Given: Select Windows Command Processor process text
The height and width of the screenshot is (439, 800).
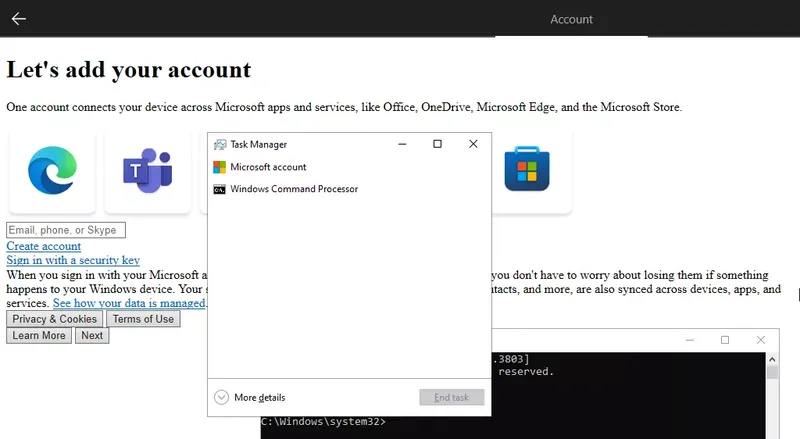Looking at the screenshot, I should (x=294, y=189).
